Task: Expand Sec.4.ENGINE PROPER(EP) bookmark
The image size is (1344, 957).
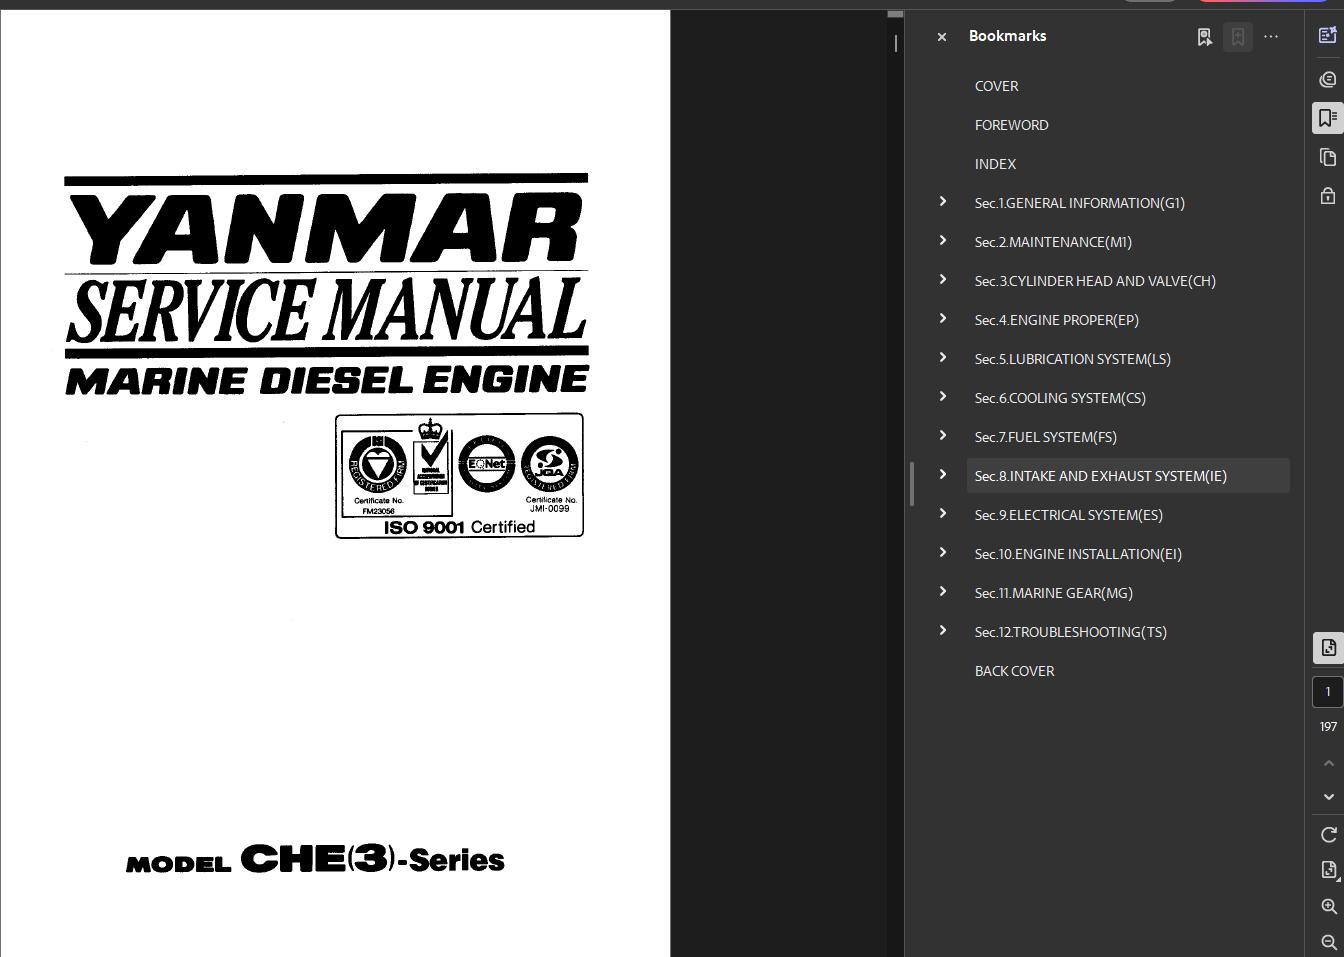Action: click(x=943, y=319)
